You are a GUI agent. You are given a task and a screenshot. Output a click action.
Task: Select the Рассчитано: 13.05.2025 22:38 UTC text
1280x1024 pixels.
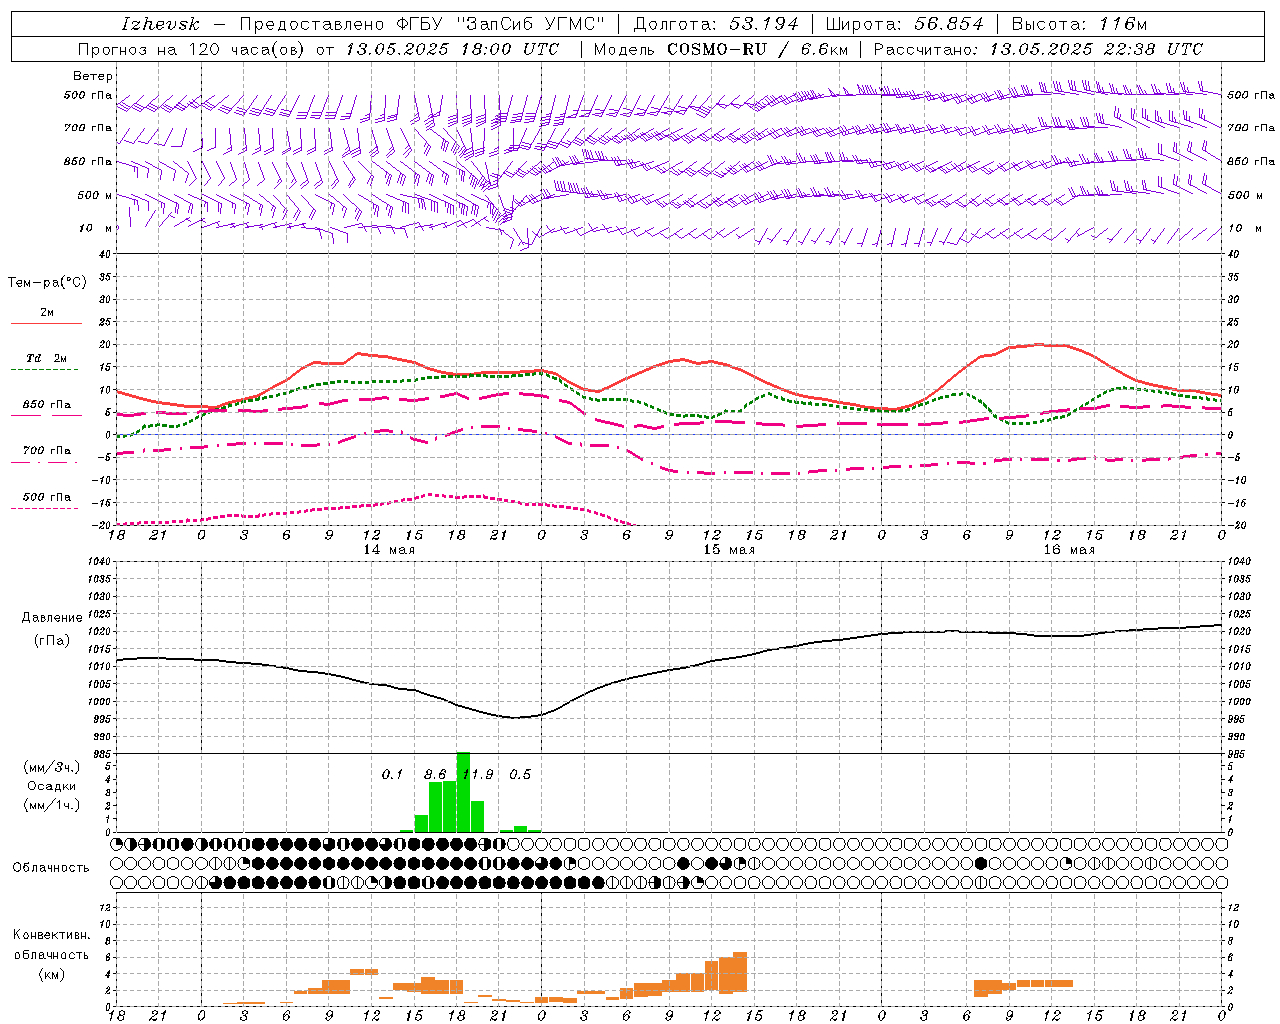[x=1038, y=49]
